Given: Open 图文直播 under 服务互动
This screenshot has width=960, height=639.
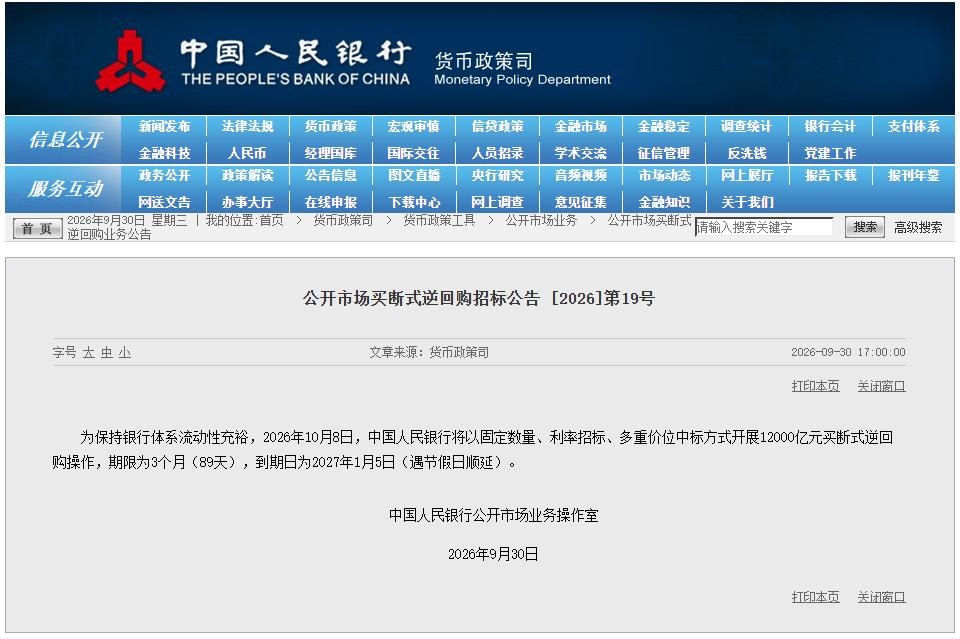Looking at the screenshot, I should pos(414,176).
